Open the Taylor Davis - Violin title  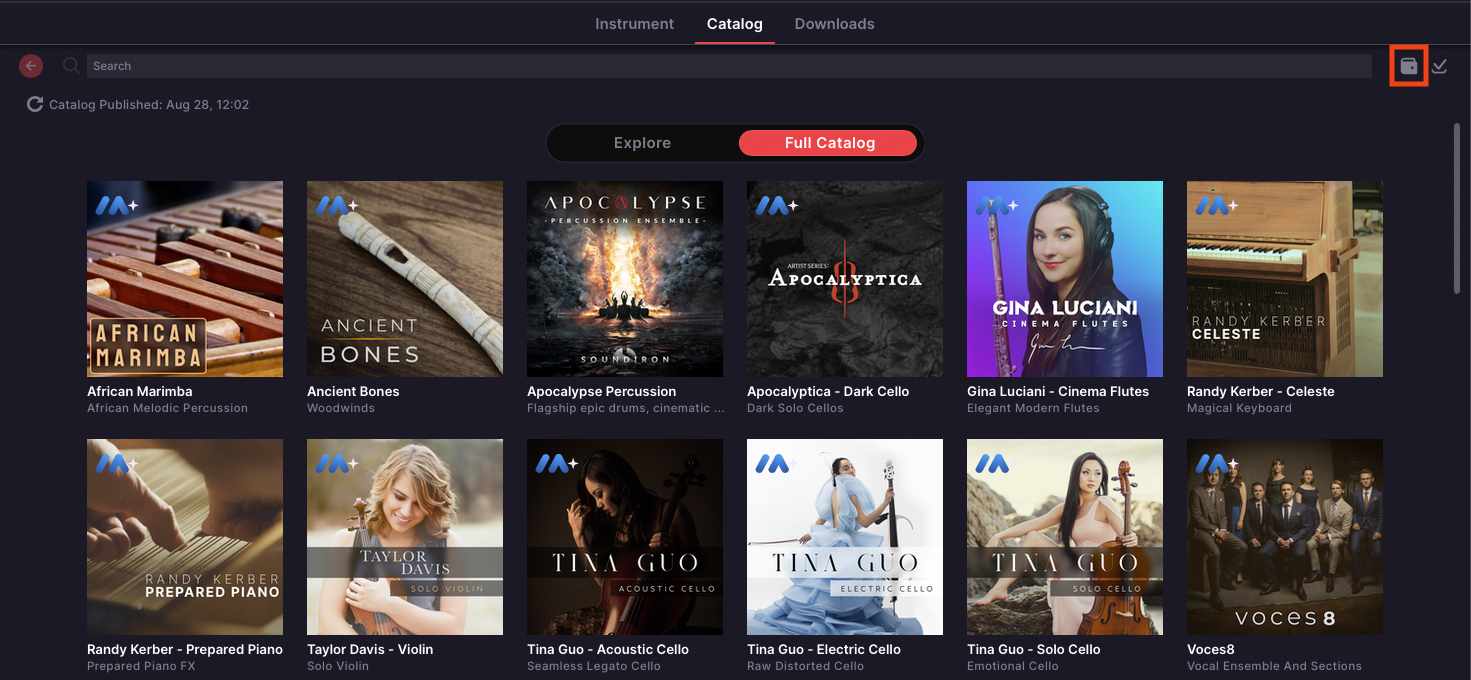click(370, 649)
